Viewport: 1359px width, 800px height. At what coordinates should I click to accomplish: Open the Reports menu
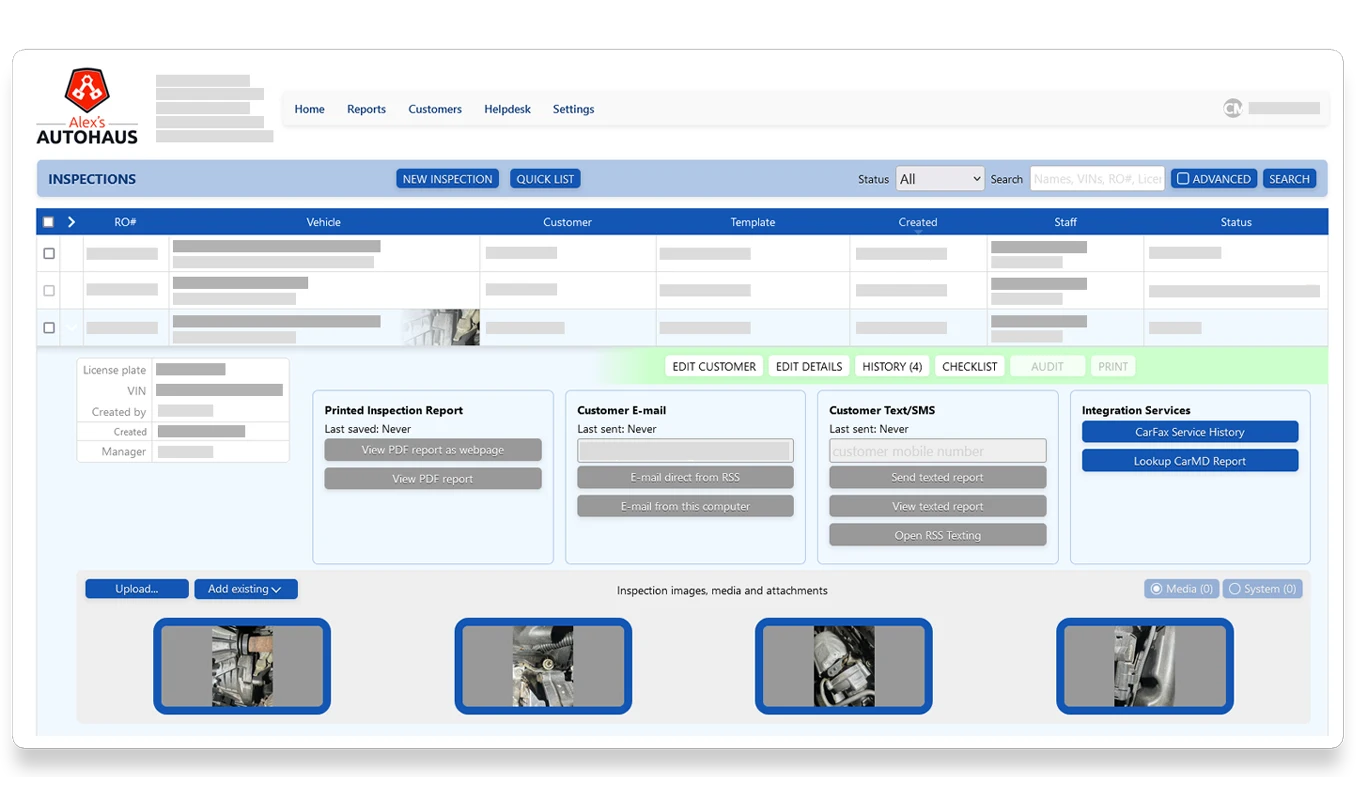coord(366,108)
